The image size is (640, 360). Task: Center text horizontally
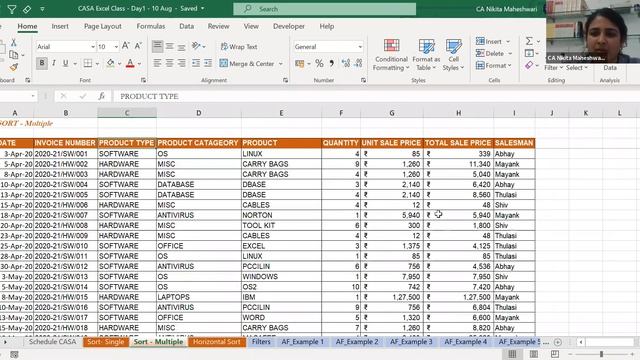coord(169,63)
